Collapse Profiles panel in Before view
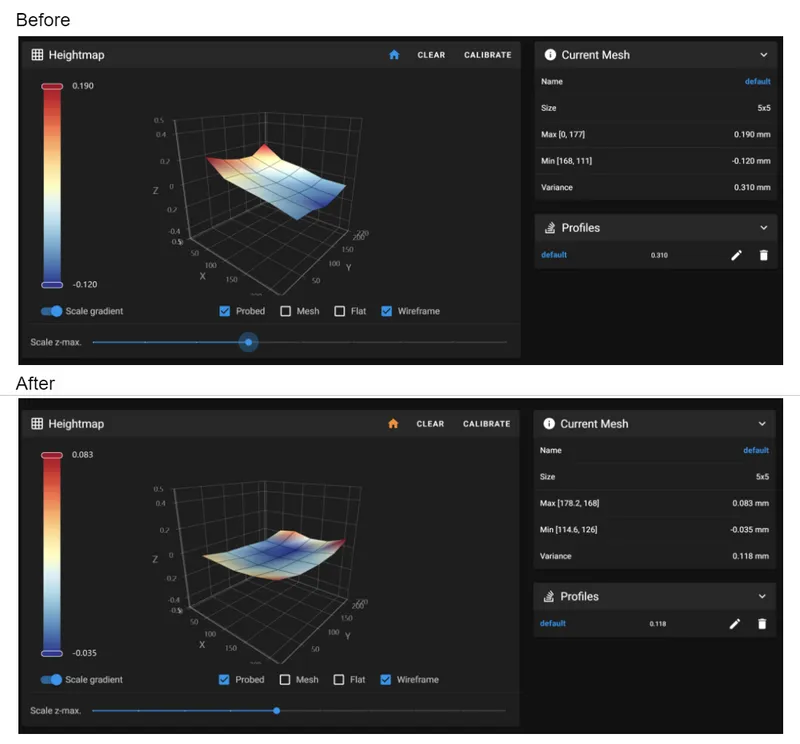Image resolution: width=800 pixels, height=744 pixels. click(x=763, y=228)
